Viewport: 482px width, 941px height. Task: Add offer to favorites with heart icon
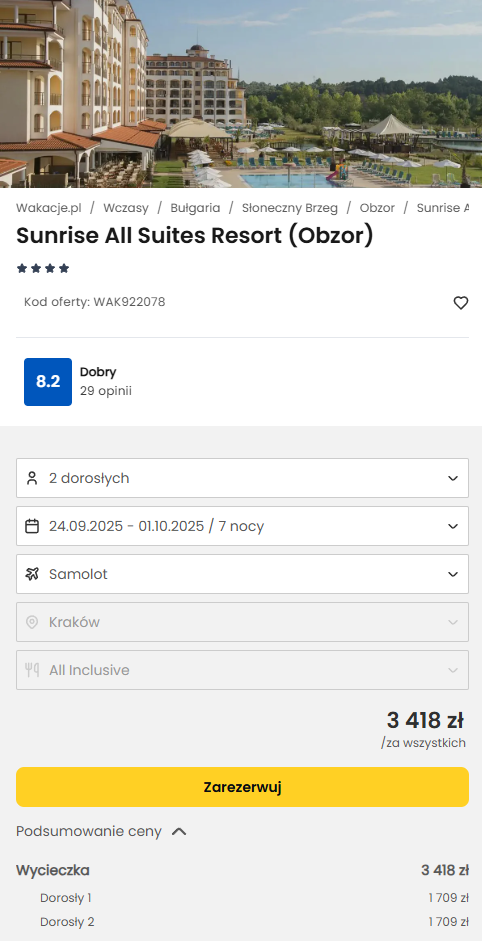[460, 303]
